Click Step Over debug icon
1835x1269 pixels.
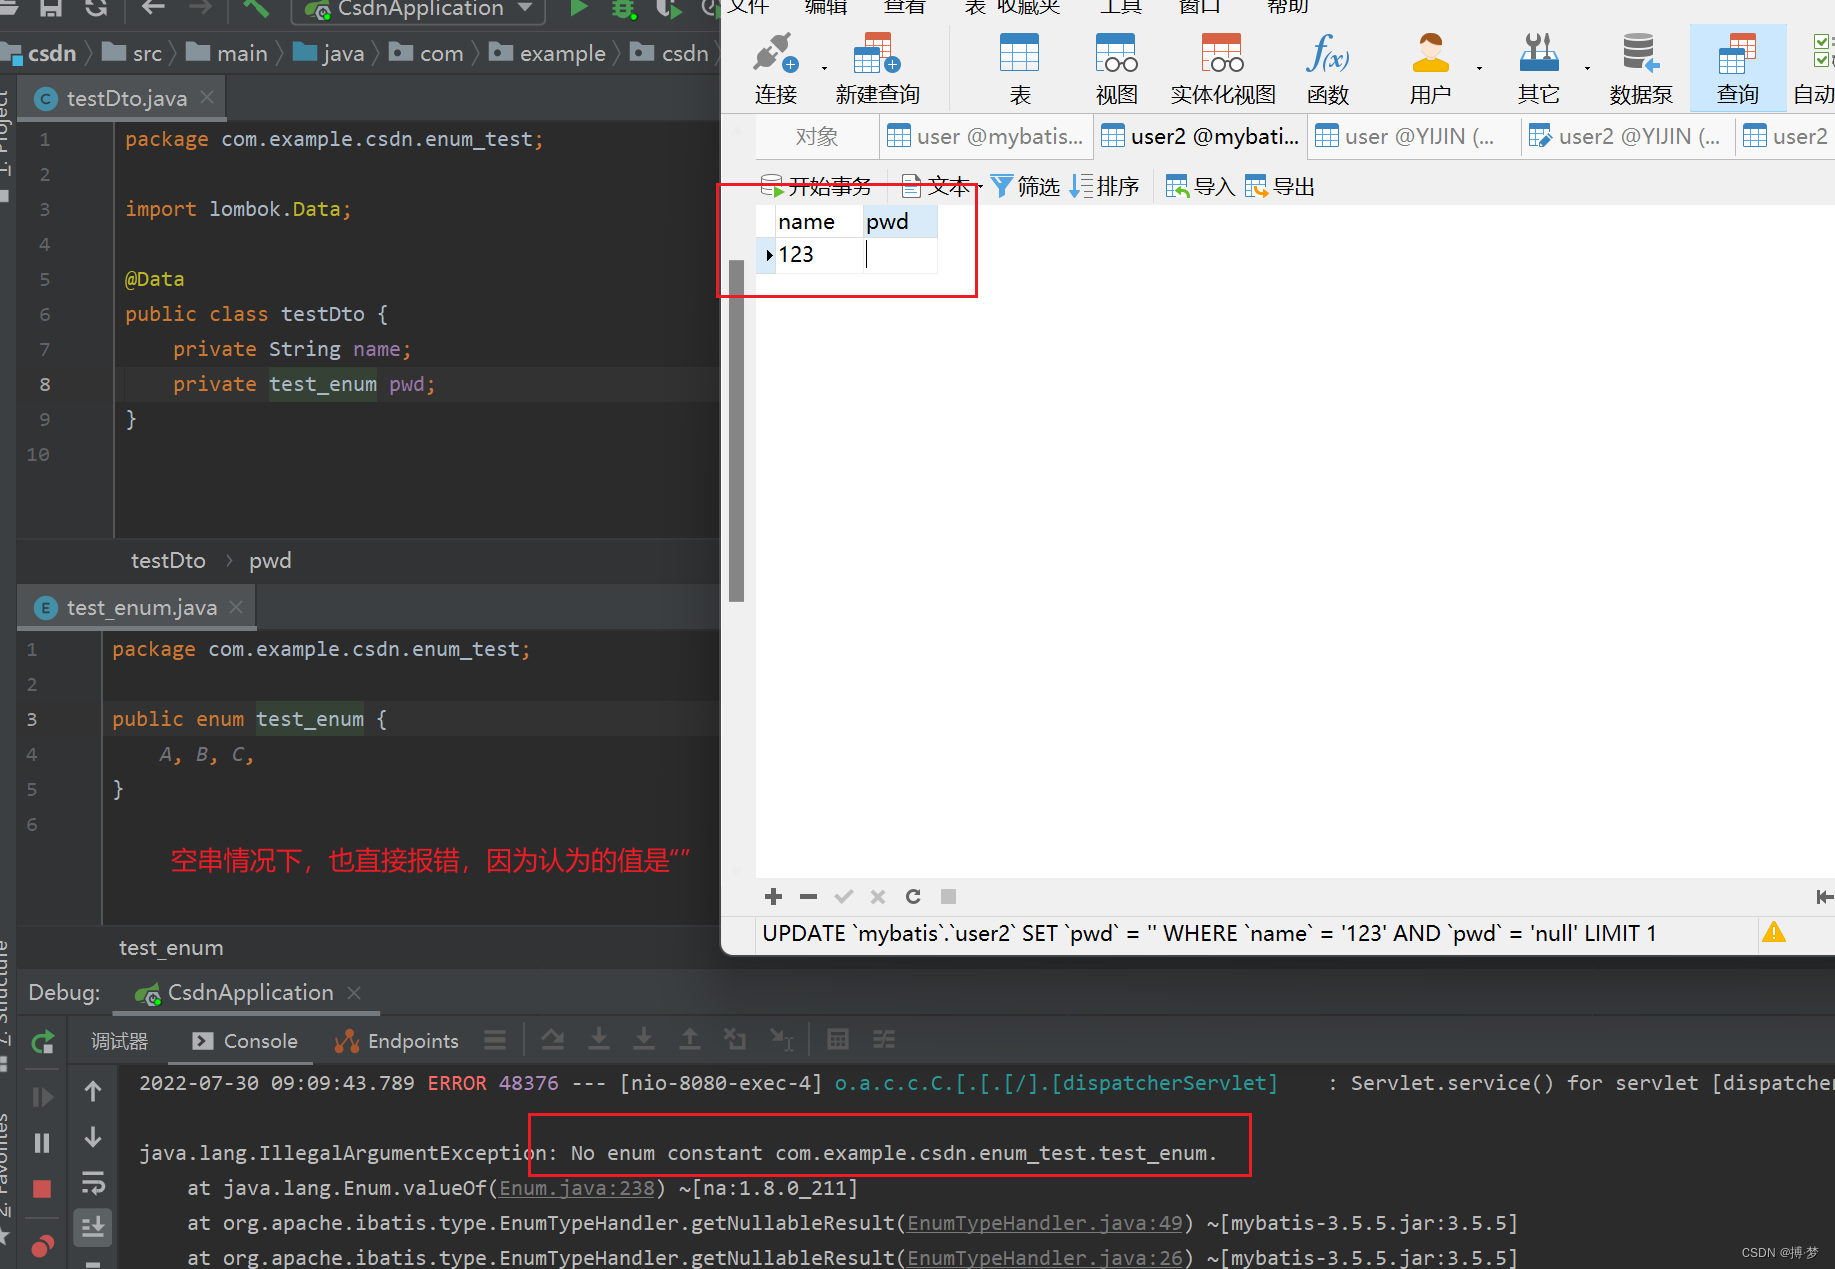point(553,1040)
